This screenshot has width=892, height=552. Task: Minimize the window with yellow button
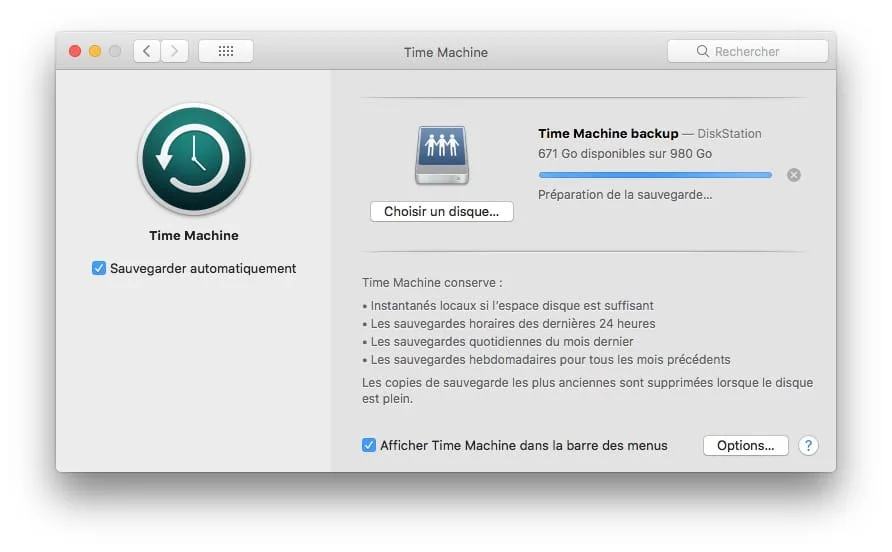click(x=95, y=51)
